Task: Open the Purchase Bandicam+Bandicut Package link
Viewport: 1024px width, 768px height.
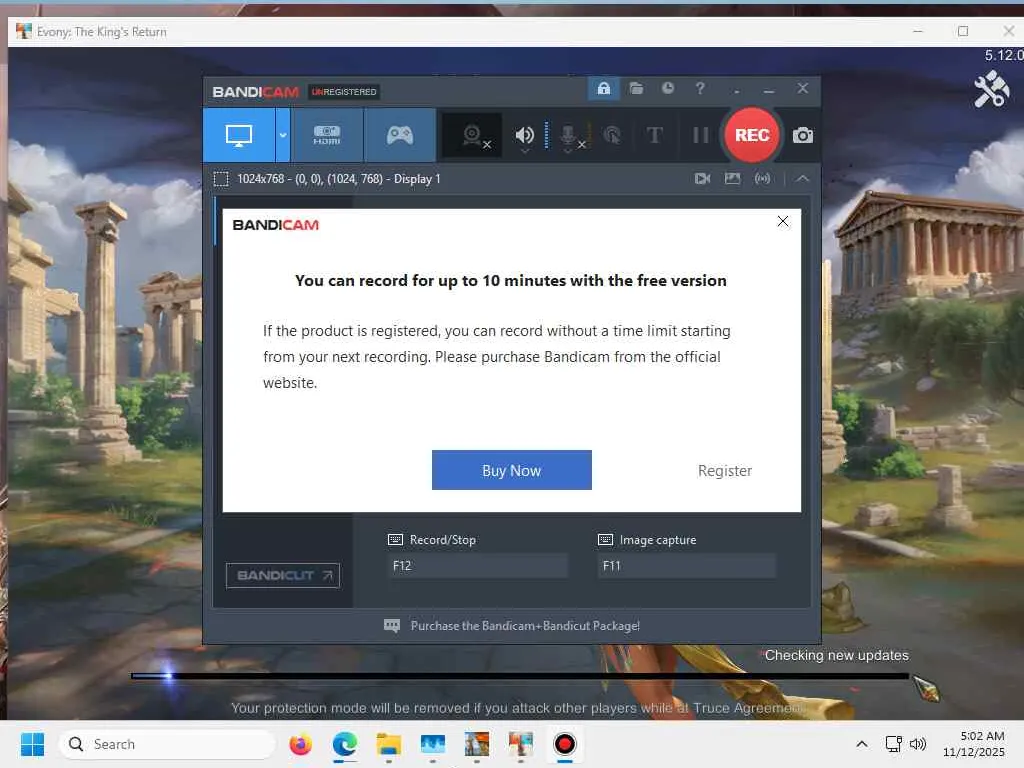Action: coord(525,626)
